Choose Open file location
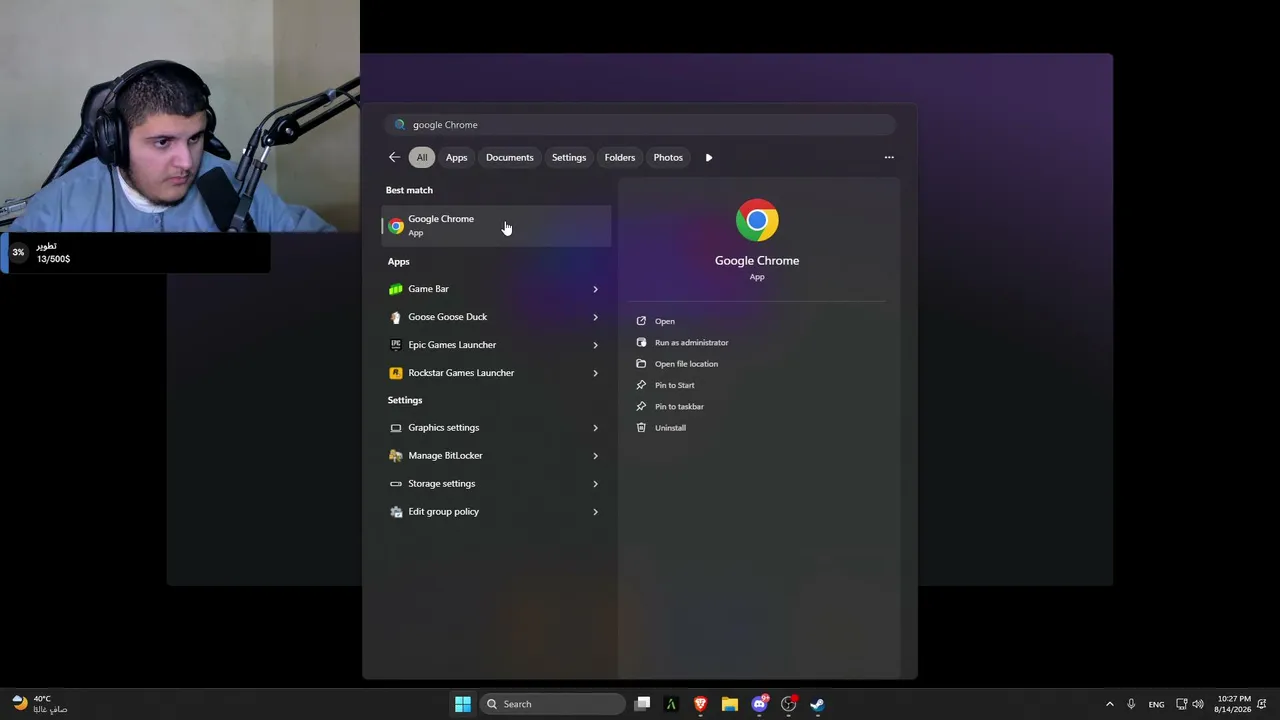 [686, 364]
